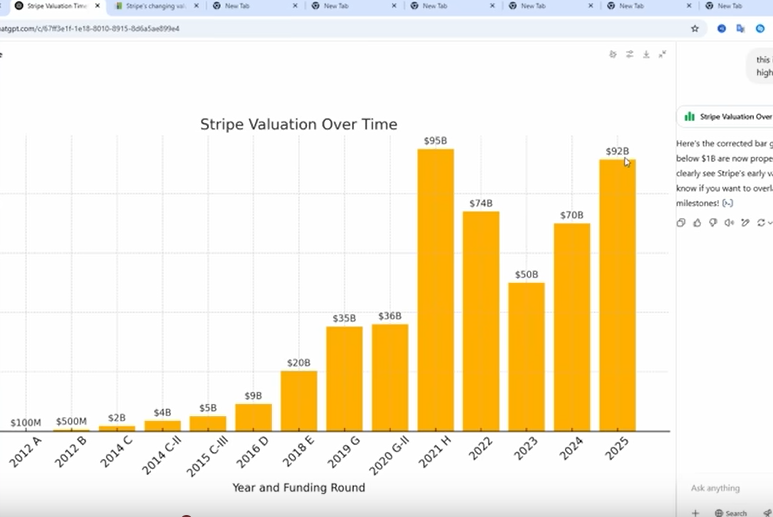
Task: Enable the Search globe button in composer
Action: [731, 513]
